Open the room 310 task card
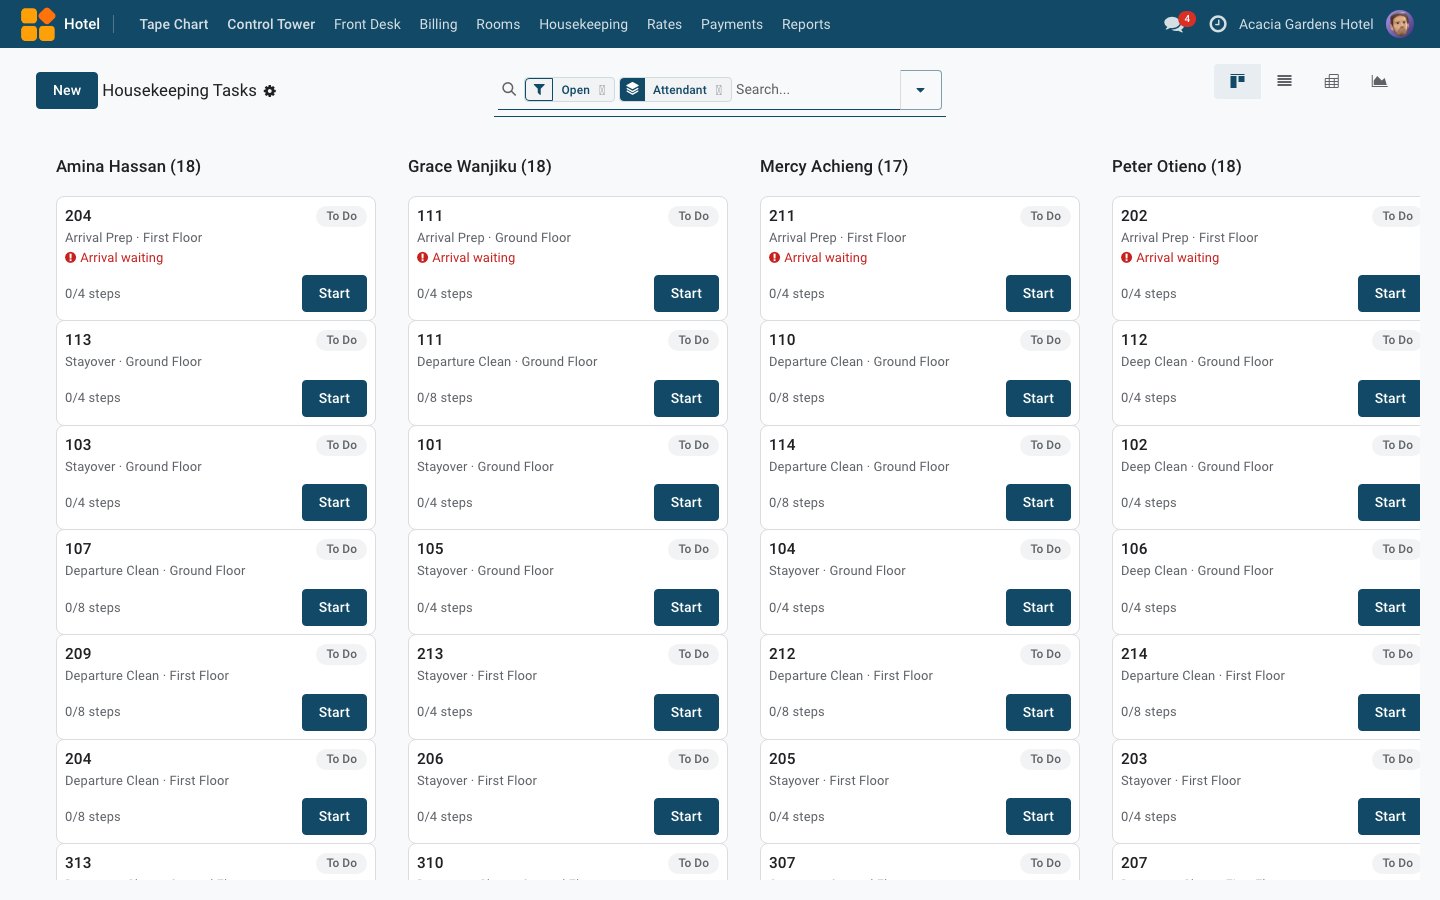 (568, 863)
